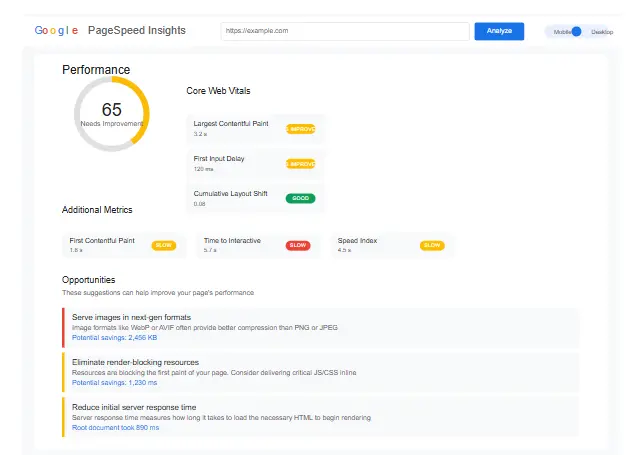
Task: Open Serve images in next-gen formats
Action: coord(321,327)
